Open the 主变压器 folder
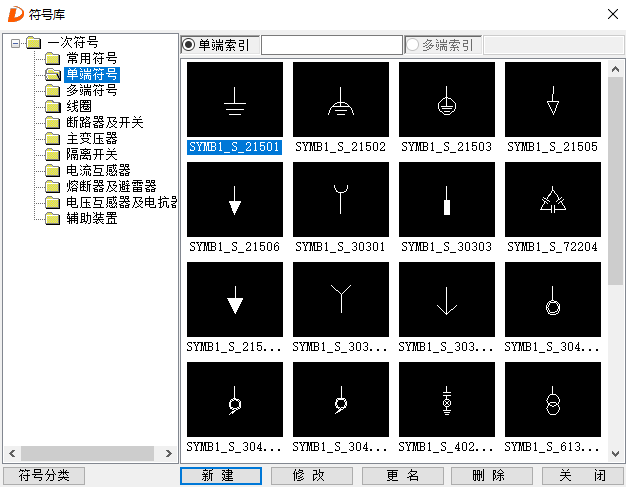Image resolution: width=626 pixels, height=487 pixels. point(91,139)
